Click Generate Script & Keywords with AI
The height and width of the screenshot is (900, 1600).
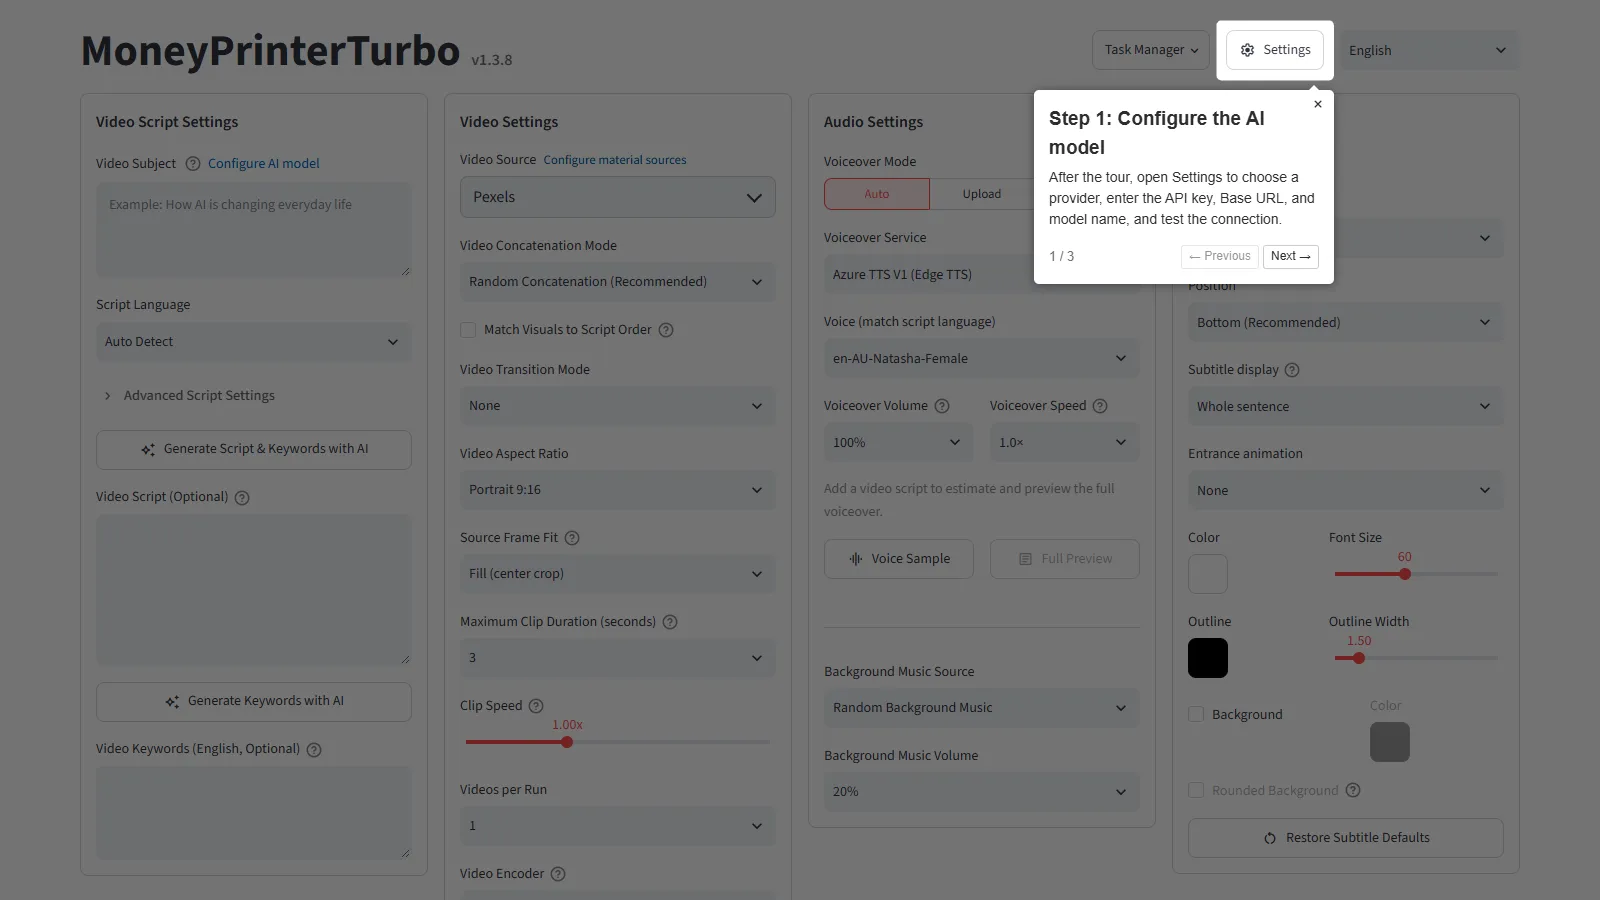click(x=254, y=450)
